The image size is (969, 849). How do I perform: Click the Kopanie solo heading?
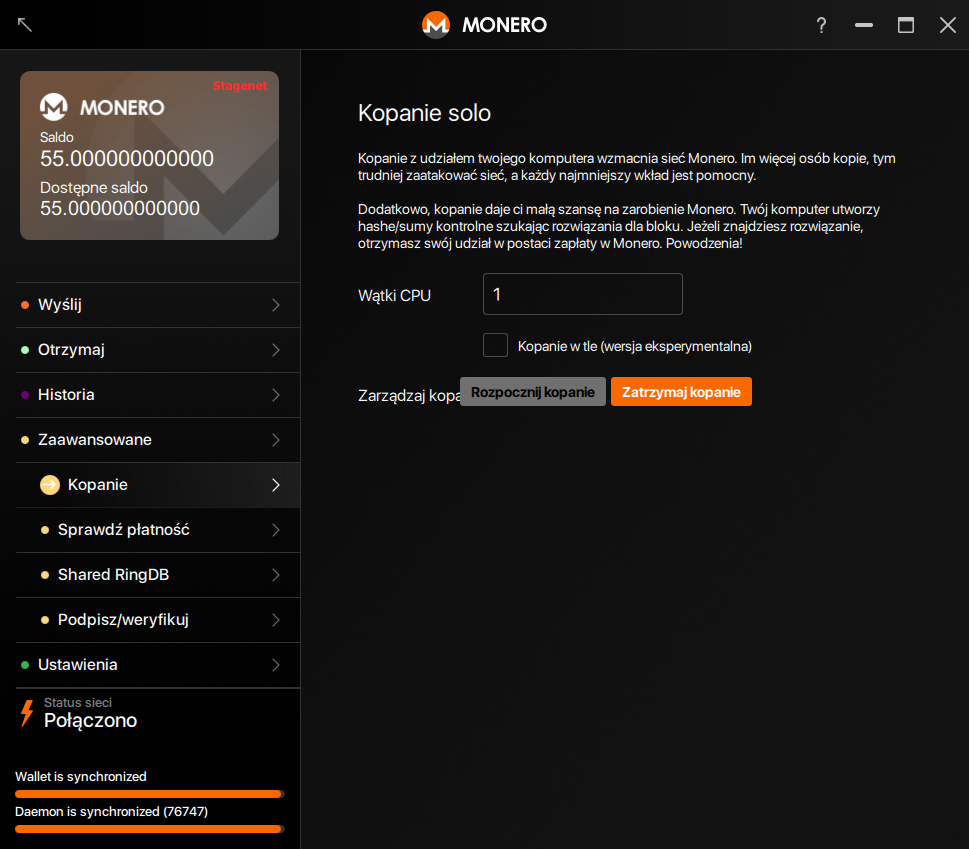[424, 113]
